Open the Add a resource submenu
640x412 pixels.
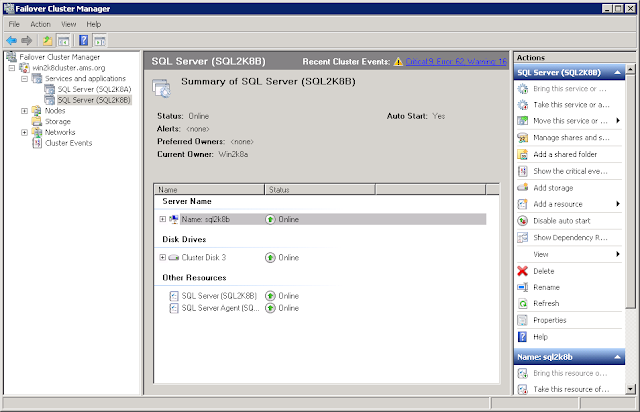click(x=618, y=204)
